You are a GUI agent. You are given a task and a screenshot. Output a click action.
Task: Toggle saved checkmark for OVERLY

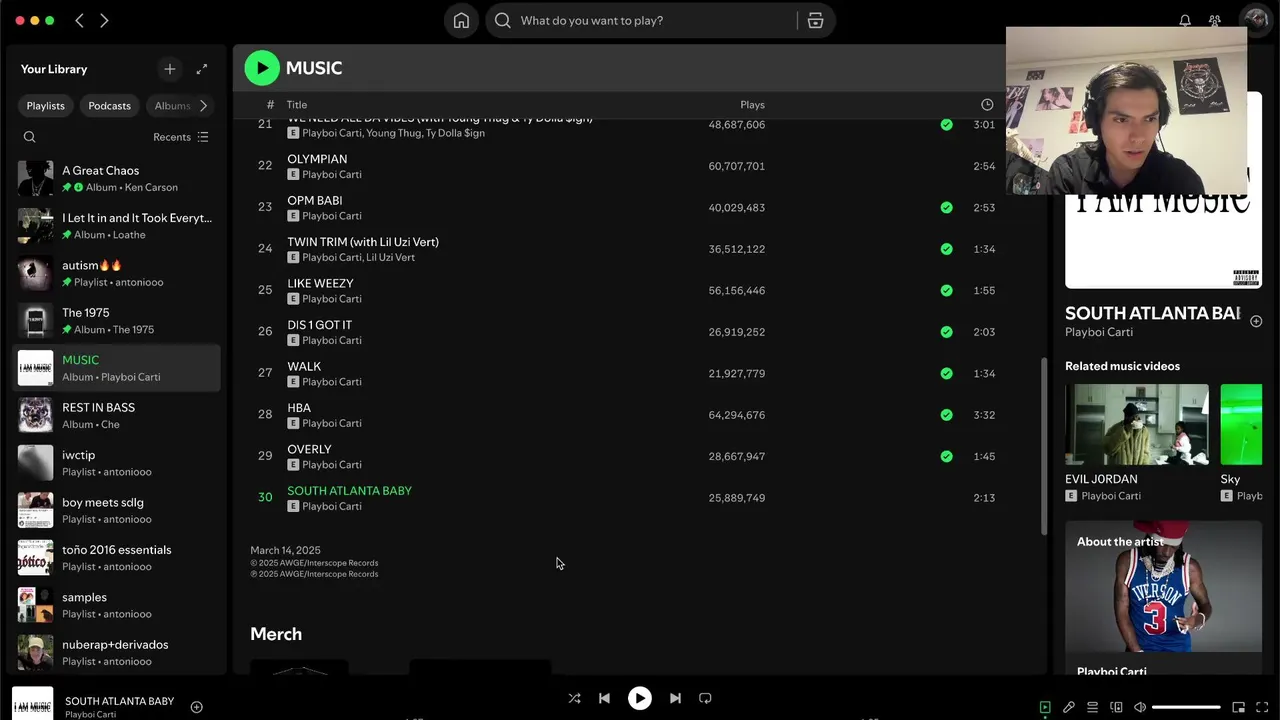(946, 456)
